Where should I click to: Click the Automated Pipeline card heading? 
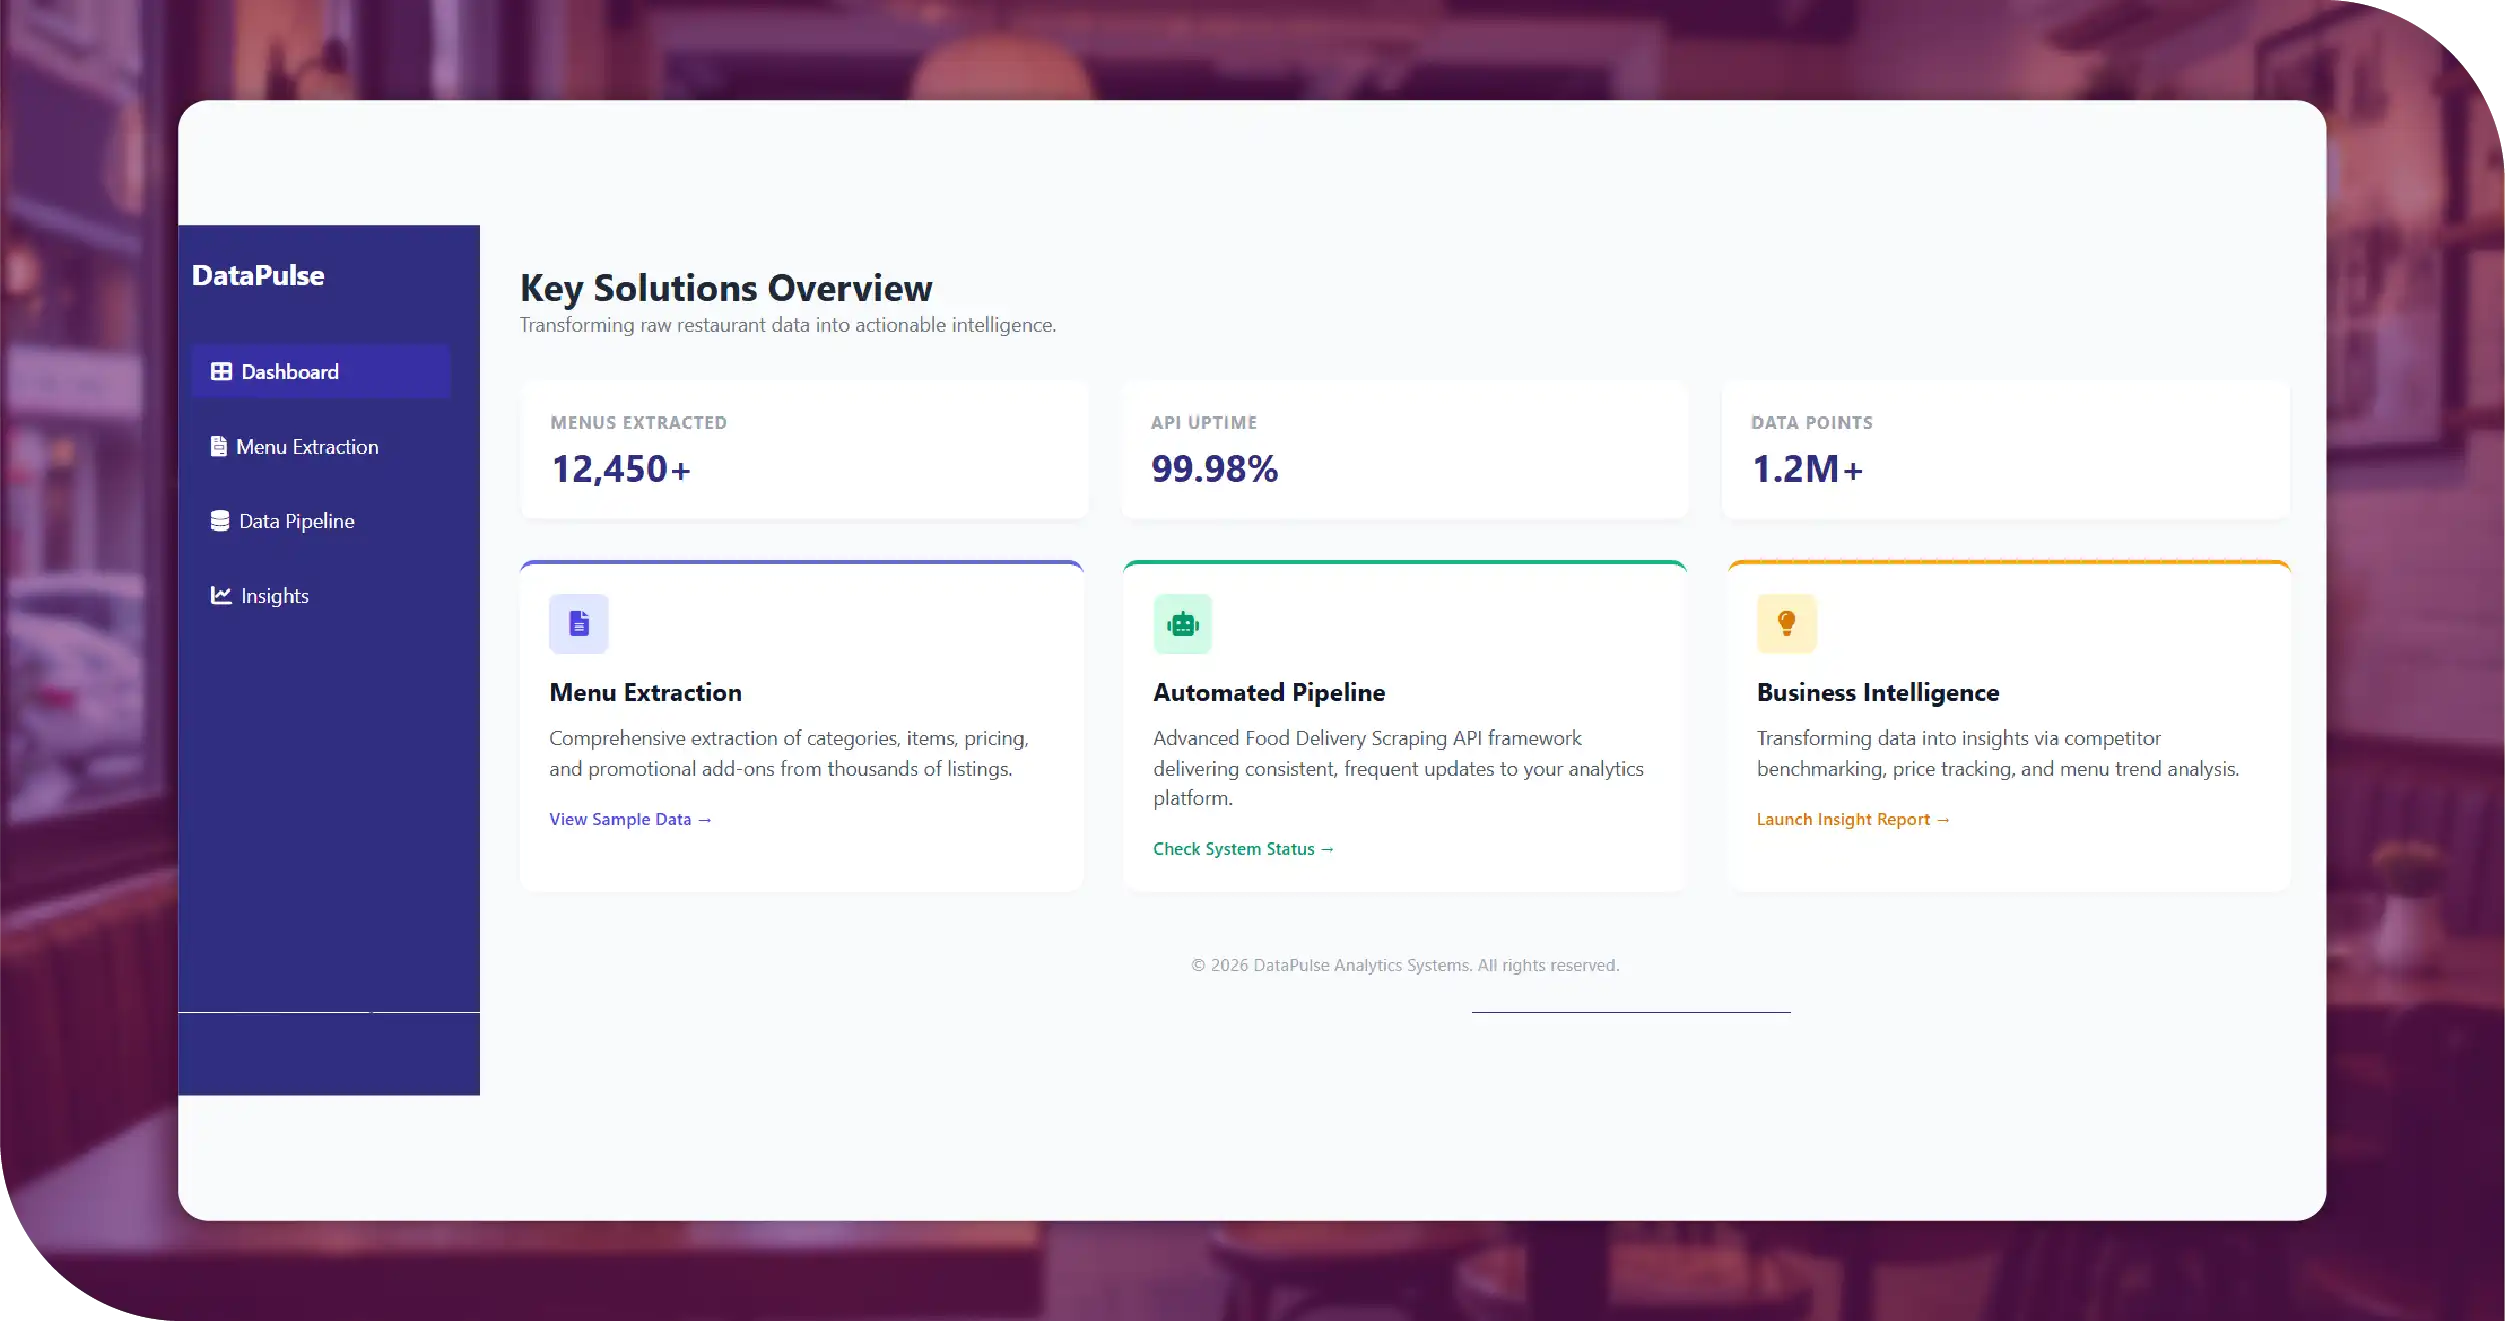pyautogui.click(x=1269, y=692)
